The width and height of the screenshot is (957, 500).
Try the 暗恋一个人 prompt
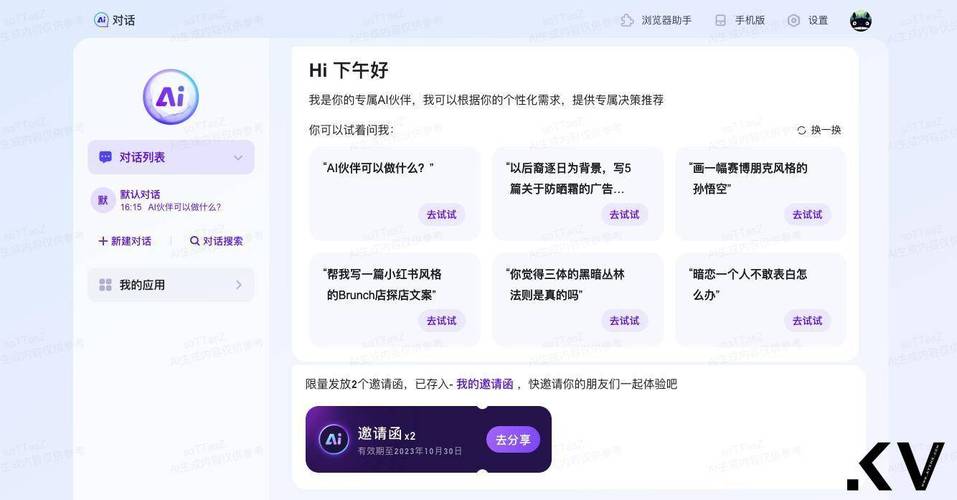[807, 321]
